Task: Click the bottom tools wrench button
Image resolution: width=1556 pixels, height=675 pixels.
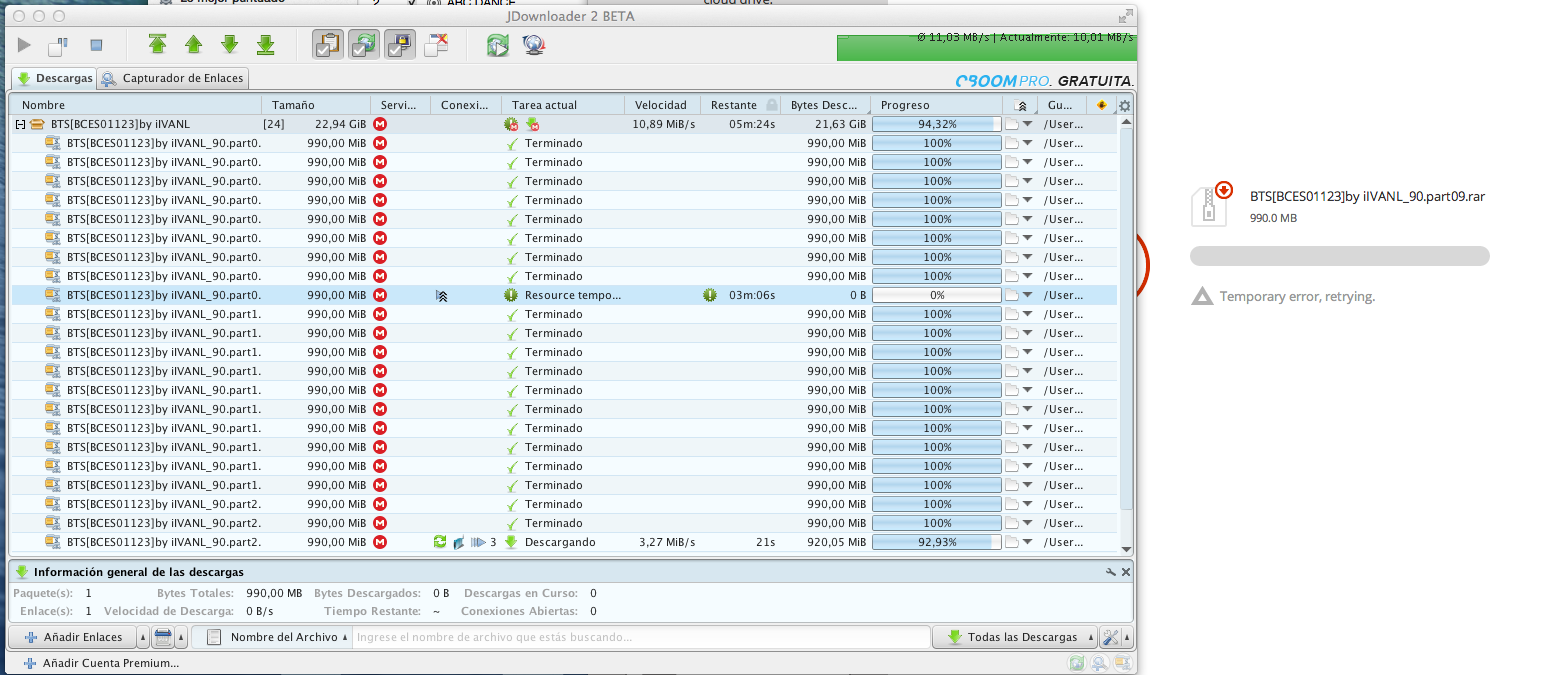Action: 1110,637
